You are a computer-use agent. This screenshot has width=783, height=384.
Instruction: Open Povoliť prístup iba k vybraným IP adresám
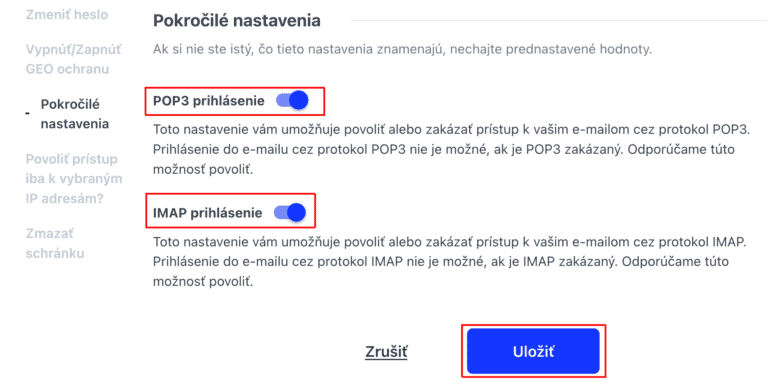pos(74,179)
